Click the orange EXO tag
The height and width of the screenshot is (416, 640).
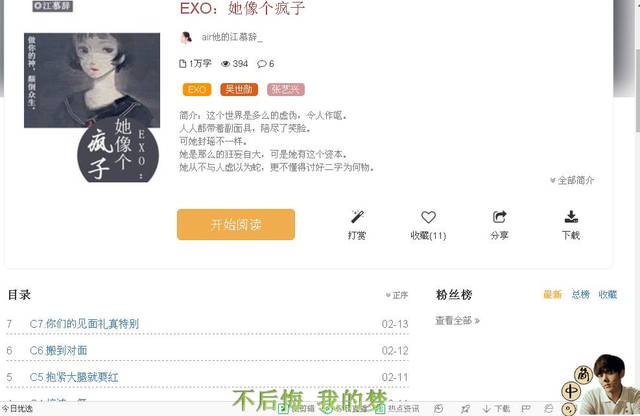click(197, 89)
